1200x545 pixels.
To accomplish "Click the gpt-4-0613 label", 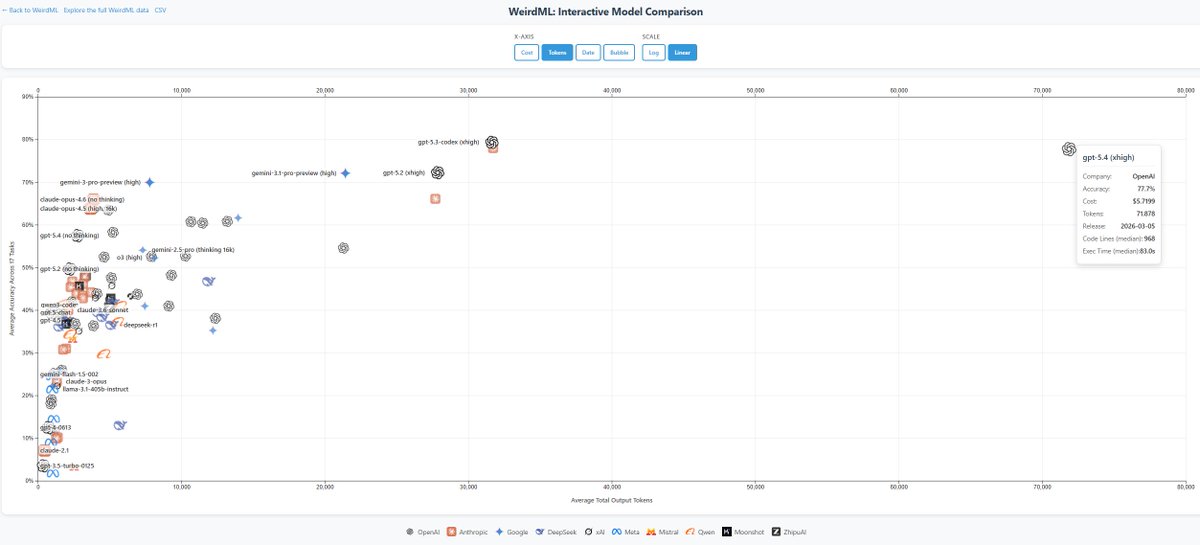I will (x=55, y=427).
